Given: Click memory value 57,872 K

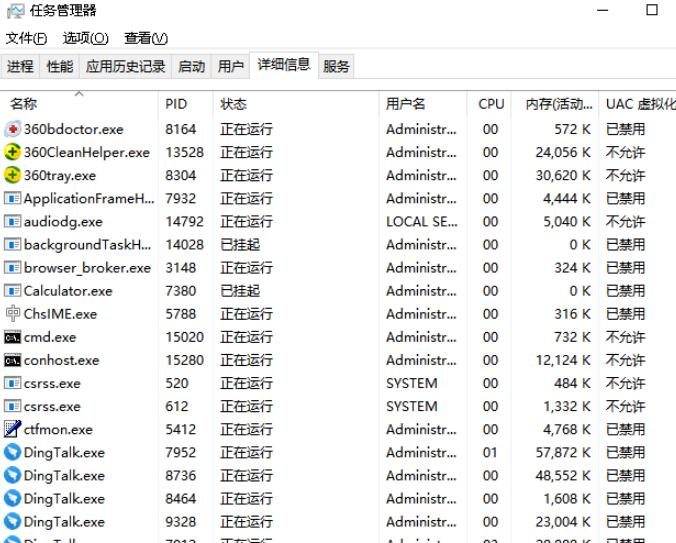Looking at the screenshot, I should pyautogui.click(x=563, y=452).
